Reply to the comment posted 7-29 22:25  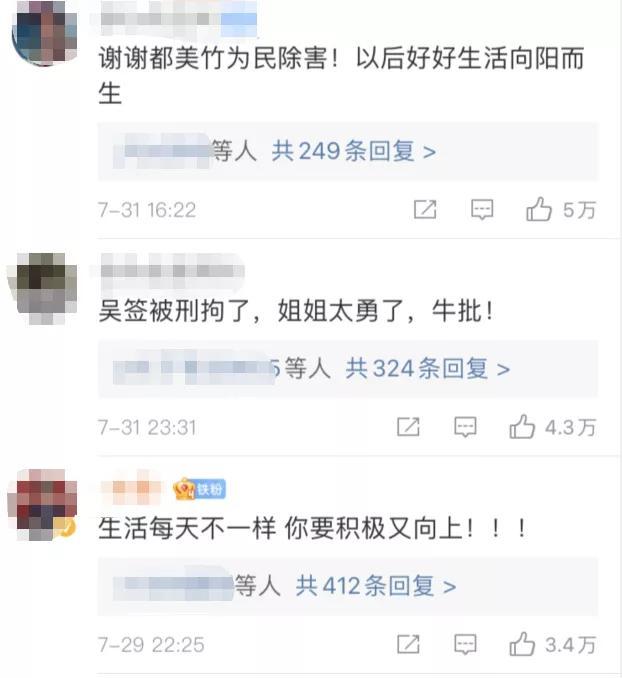coord(465,645)
